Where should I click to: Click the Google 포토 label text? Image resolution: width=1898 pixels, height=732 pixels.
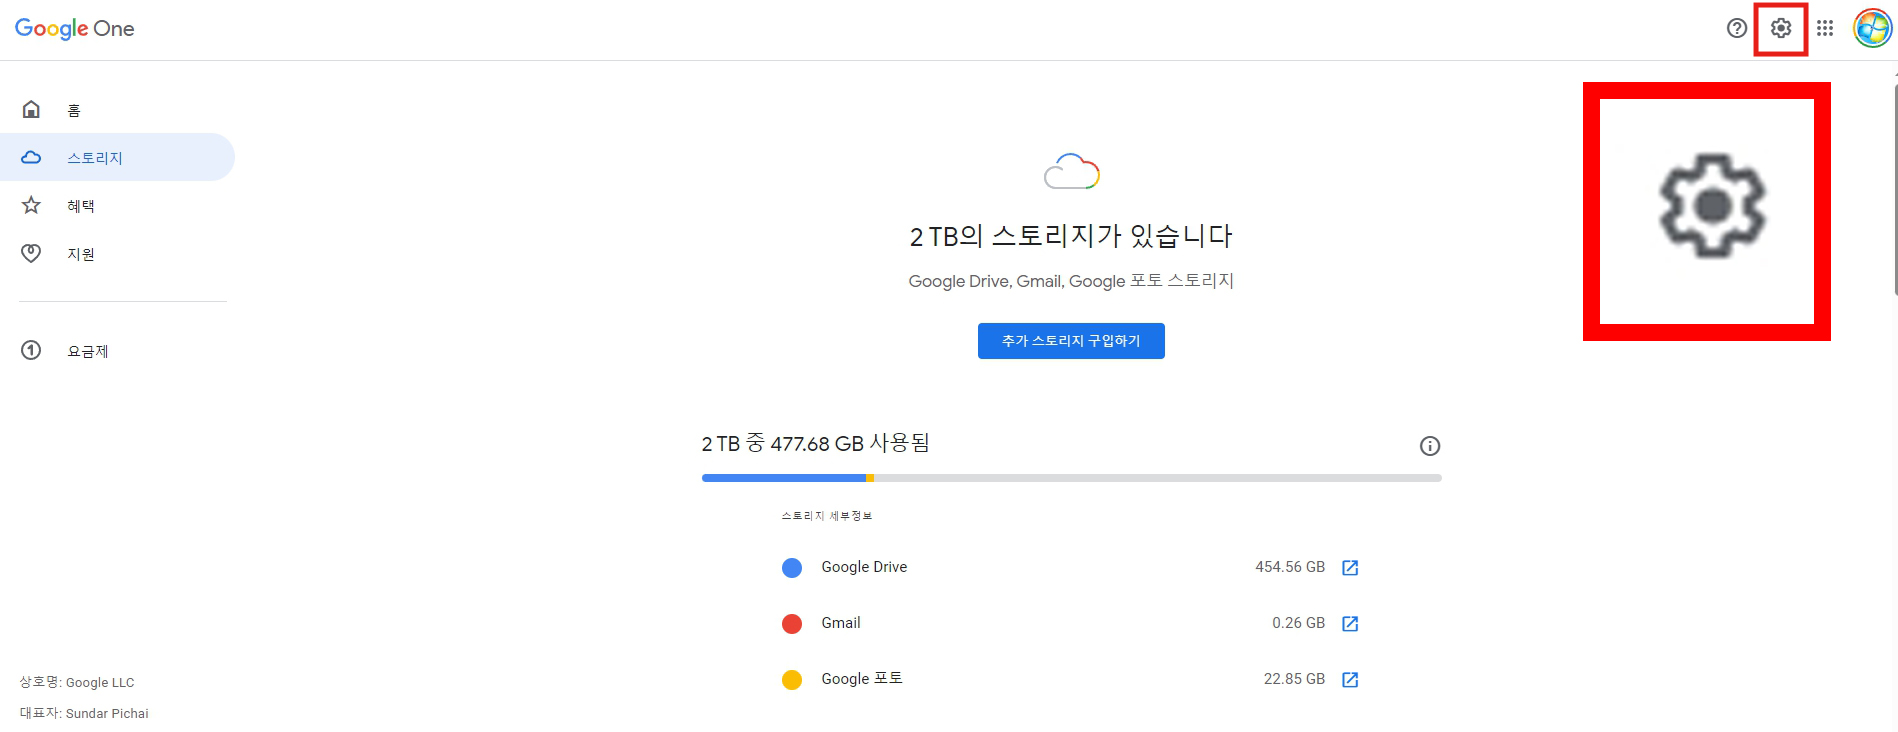click(x=862, y=679)
